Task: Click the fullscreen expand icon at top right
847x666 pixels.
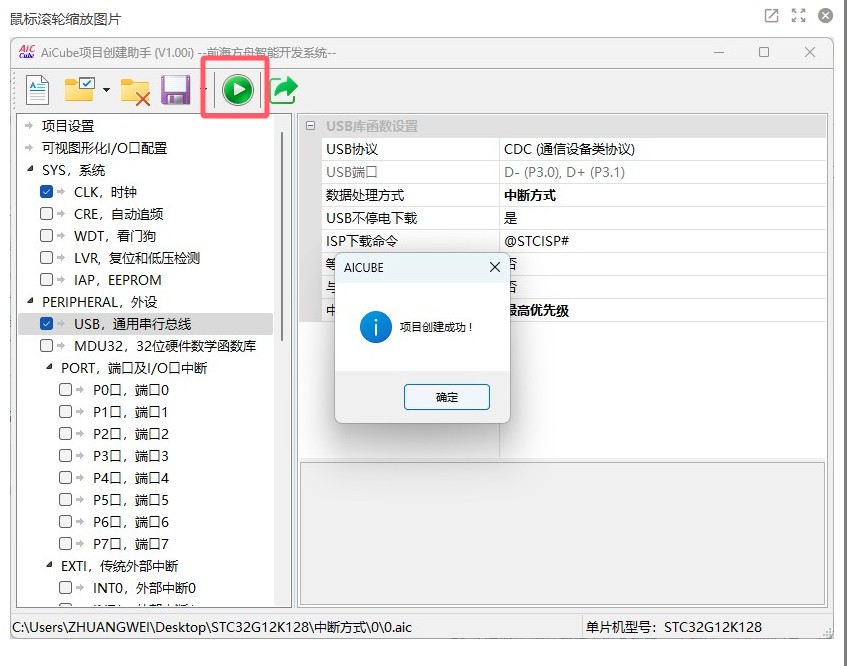Action: 798,16
